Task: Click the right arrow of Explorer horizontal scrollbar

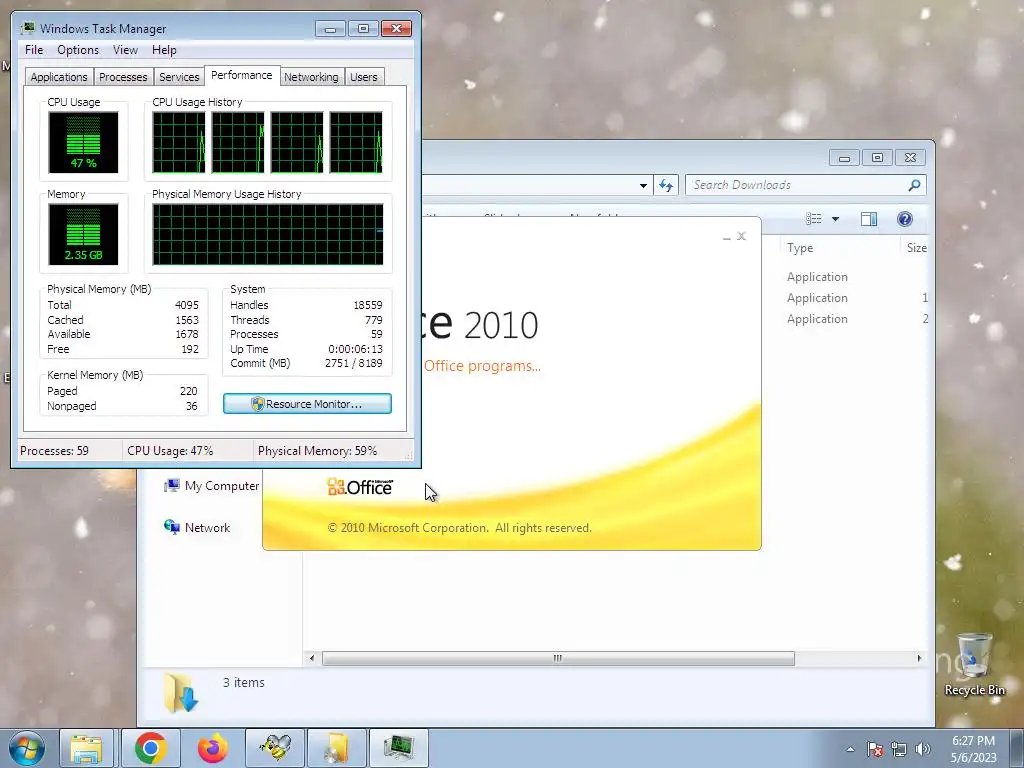Action: click(920, 658)
